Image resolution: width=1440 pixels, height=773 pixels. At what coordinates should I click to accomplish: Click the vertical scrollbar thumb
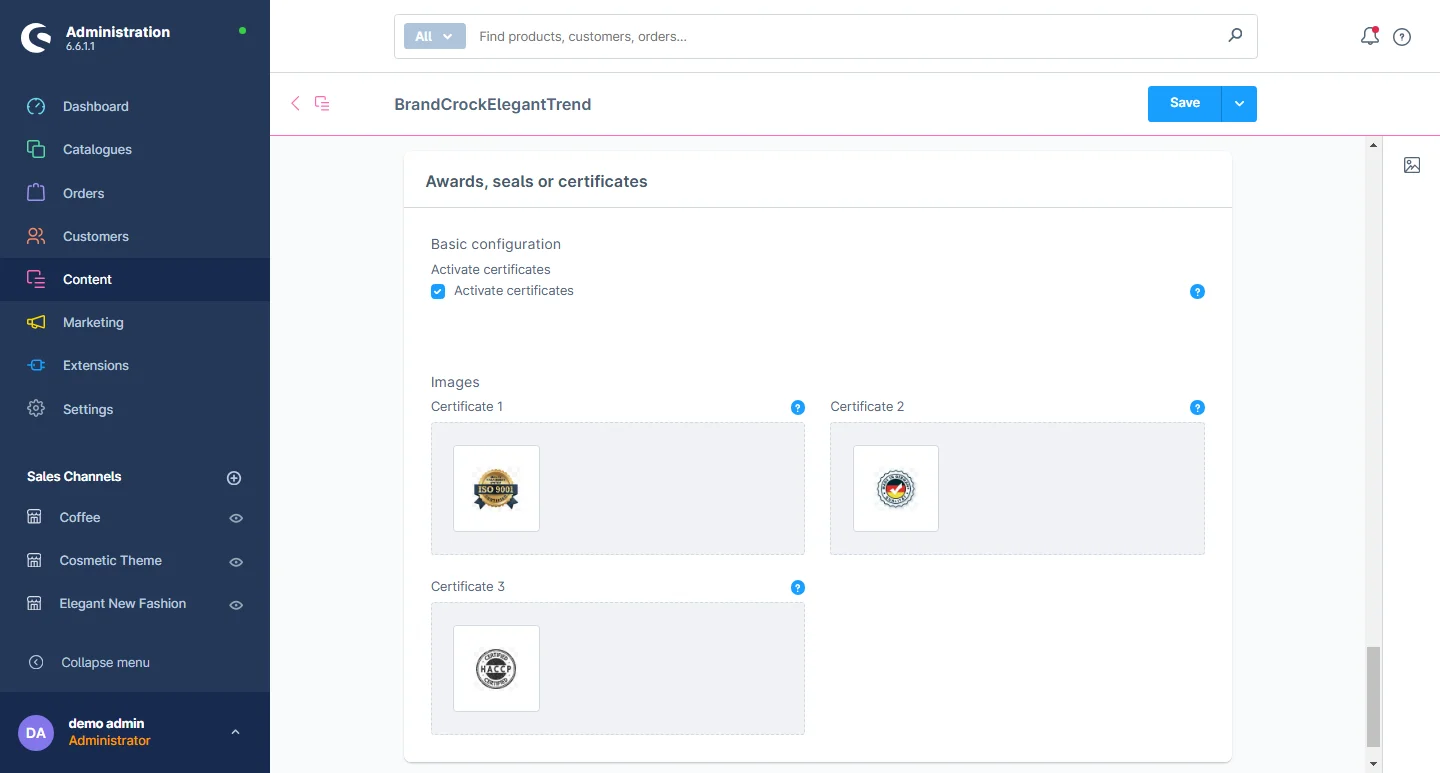pos(1373,695)
